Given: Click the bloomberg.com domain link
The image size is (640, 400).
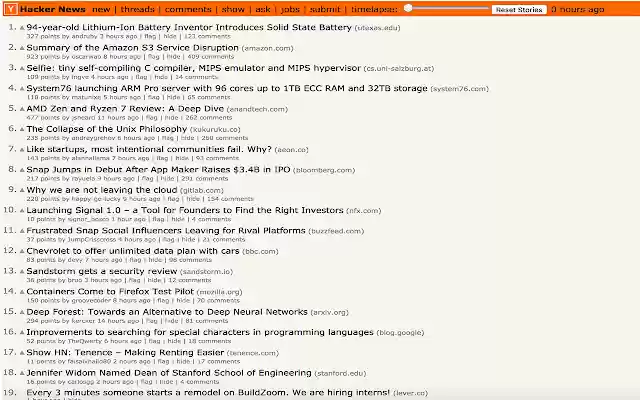Looking at the screenshot, I should pyautogui.click(x=324, y=170).
